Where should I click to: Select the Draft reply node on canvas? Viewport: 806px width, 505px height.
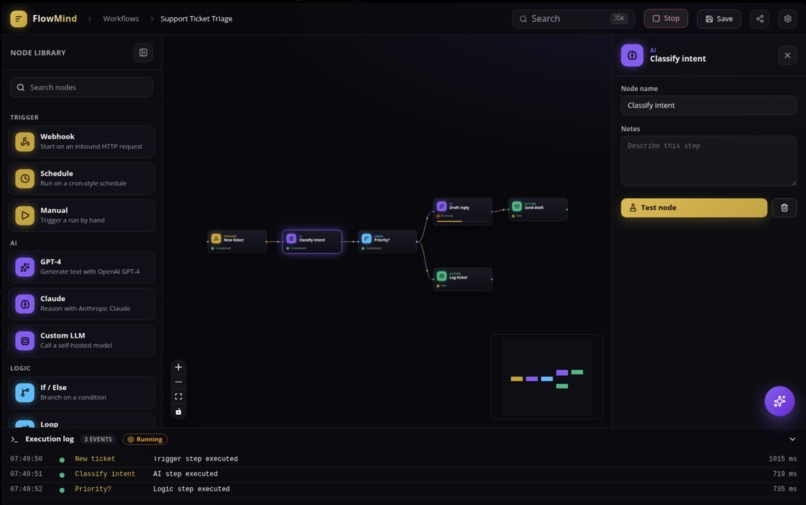coord(463,211)
